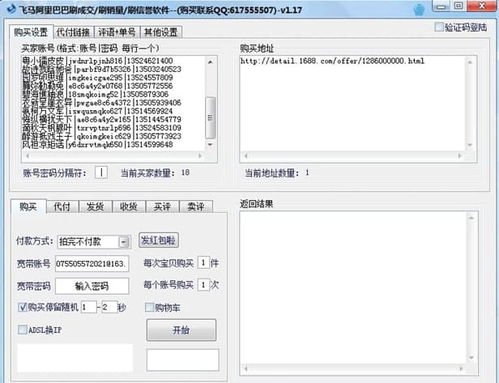
Task: Go to the 买评 tab
Action: (x=162, y=207)
